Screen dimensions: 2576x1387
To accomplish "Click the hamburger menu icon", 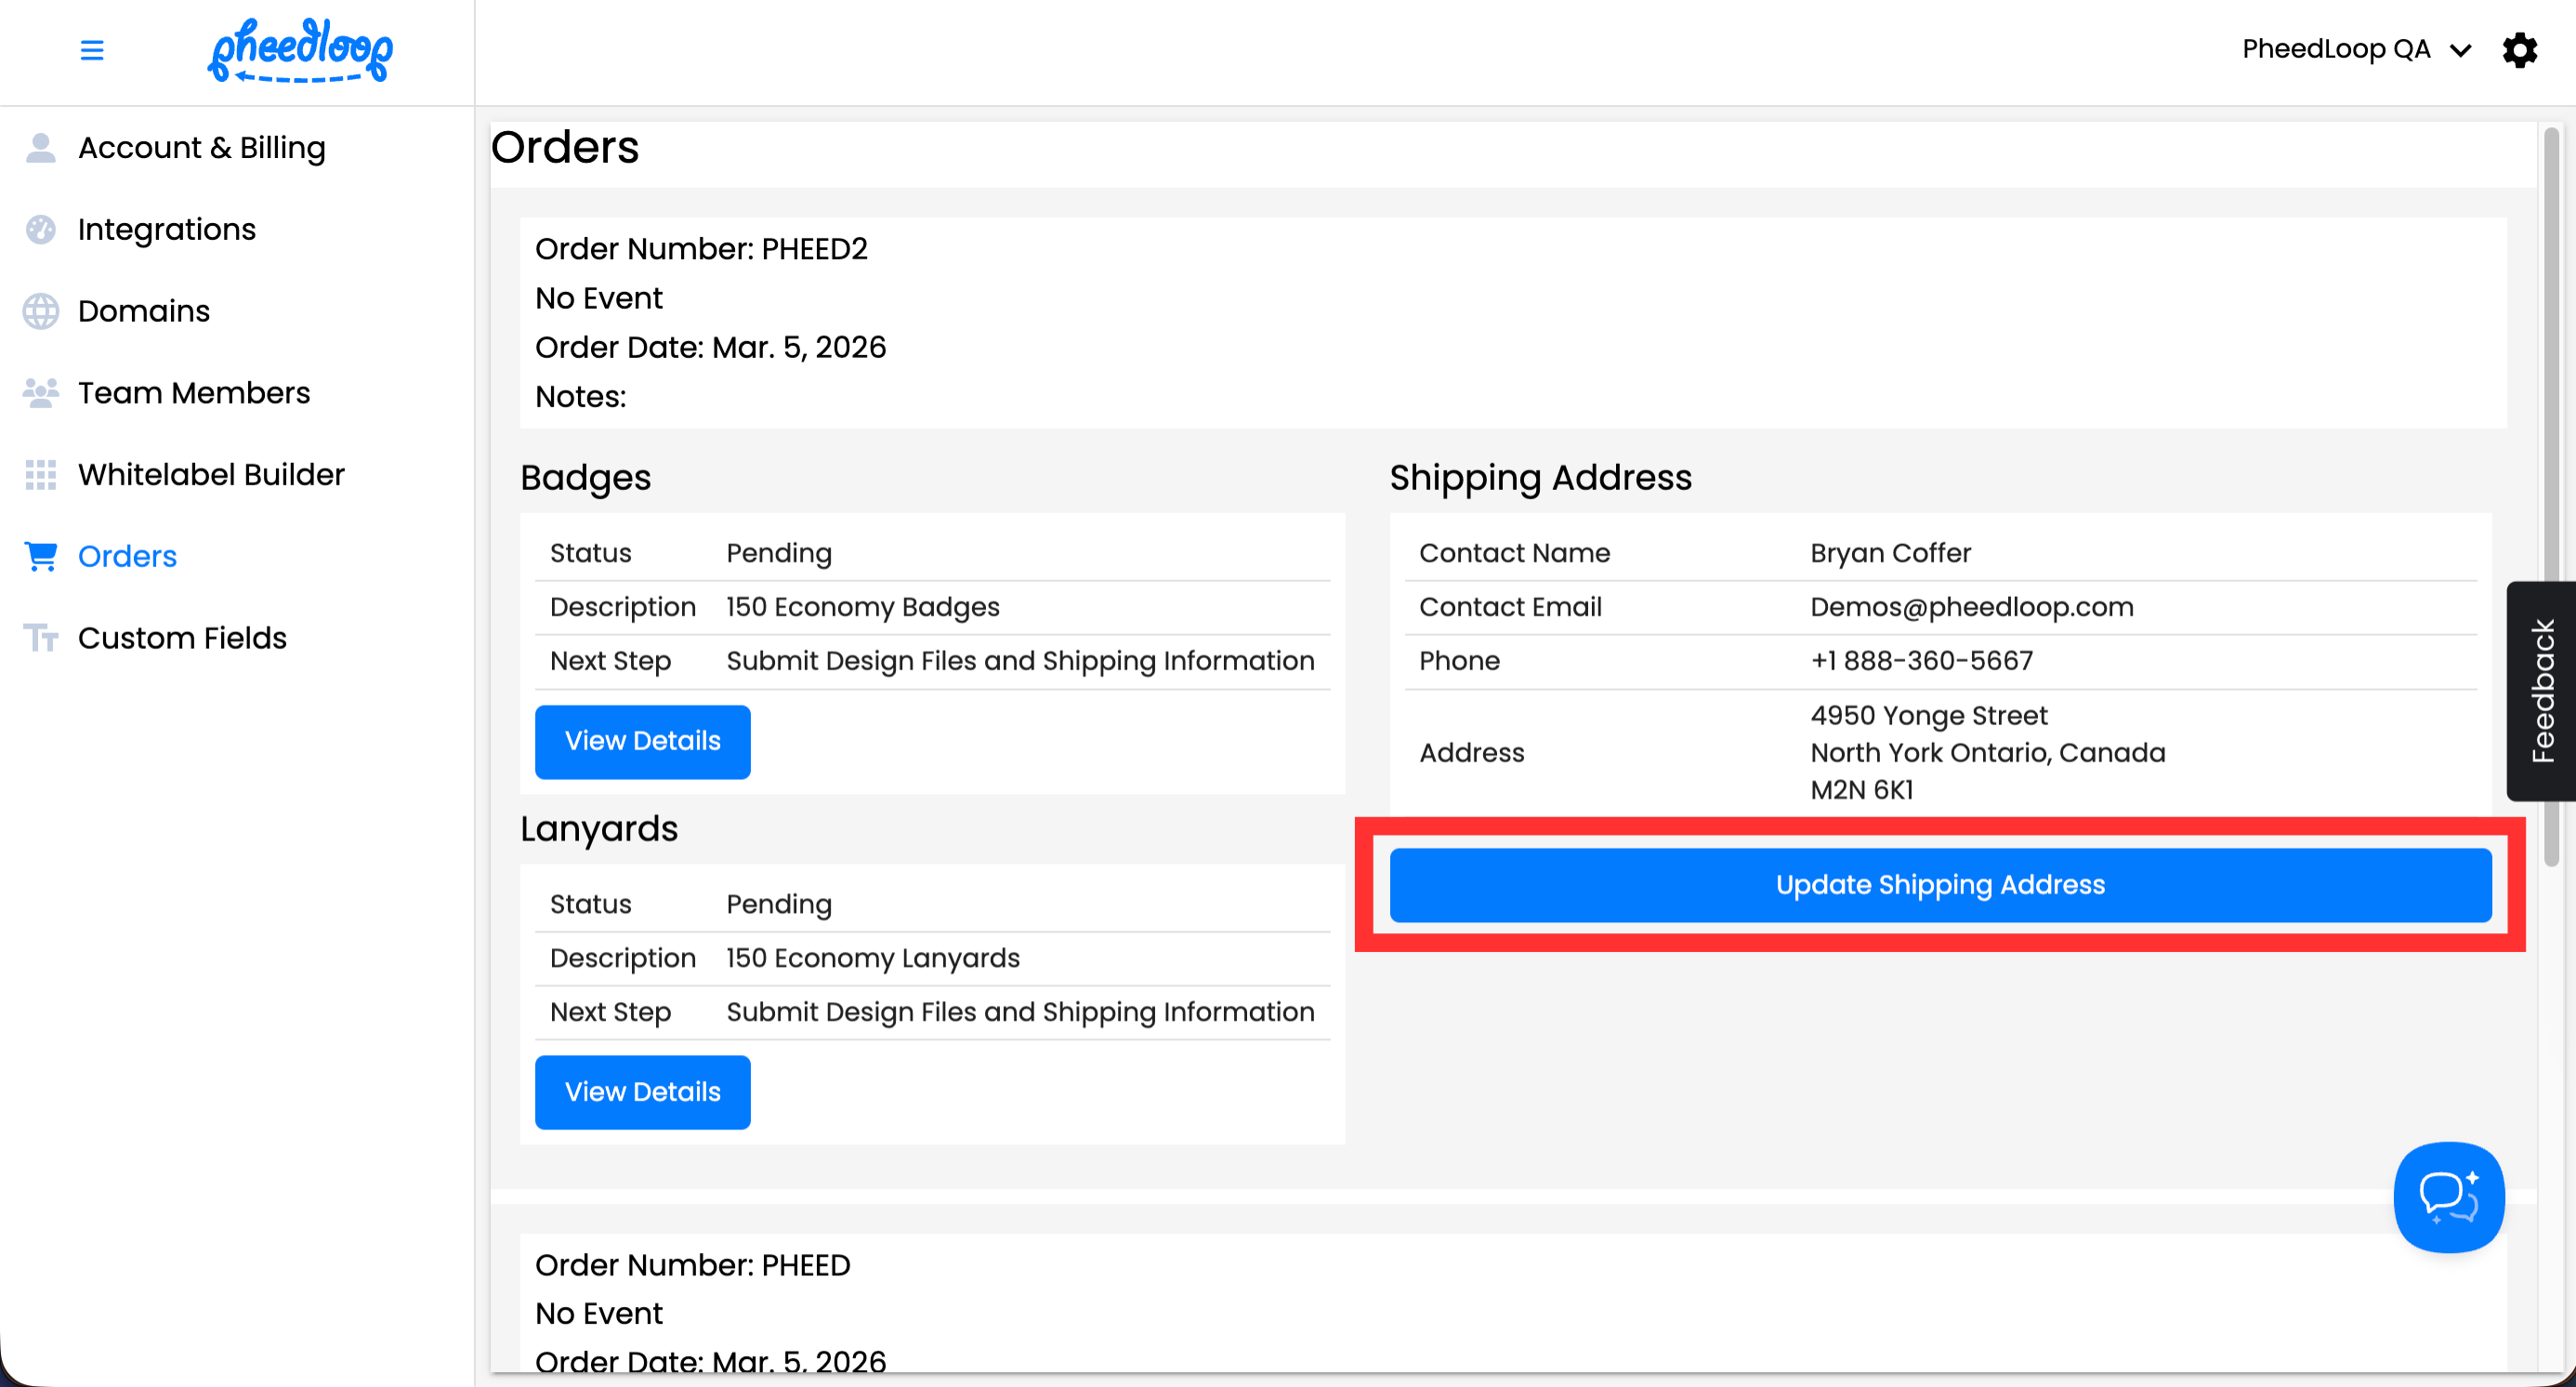I will pos(92,50).
